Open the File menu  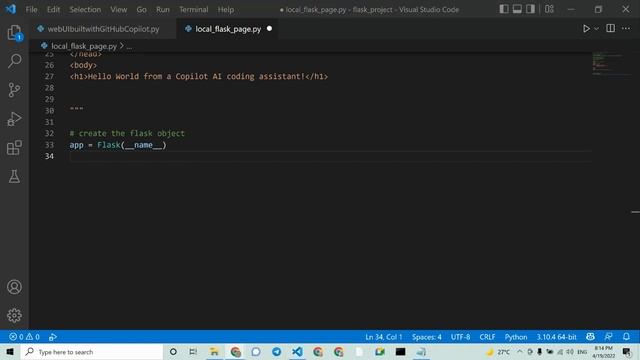(31, 9)
